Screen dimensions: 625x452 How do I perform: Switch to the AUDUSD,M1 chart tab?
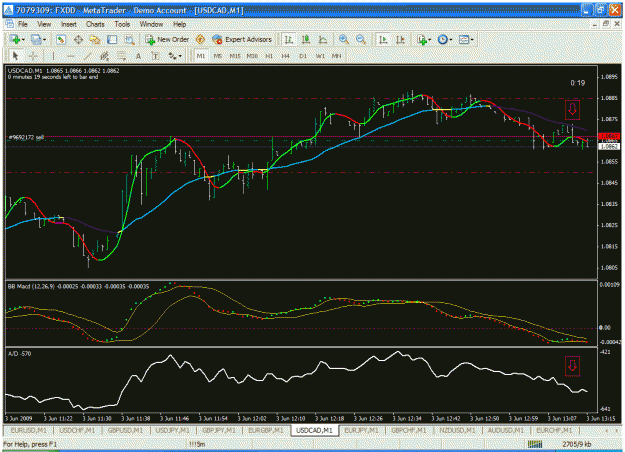click(505, 430)
